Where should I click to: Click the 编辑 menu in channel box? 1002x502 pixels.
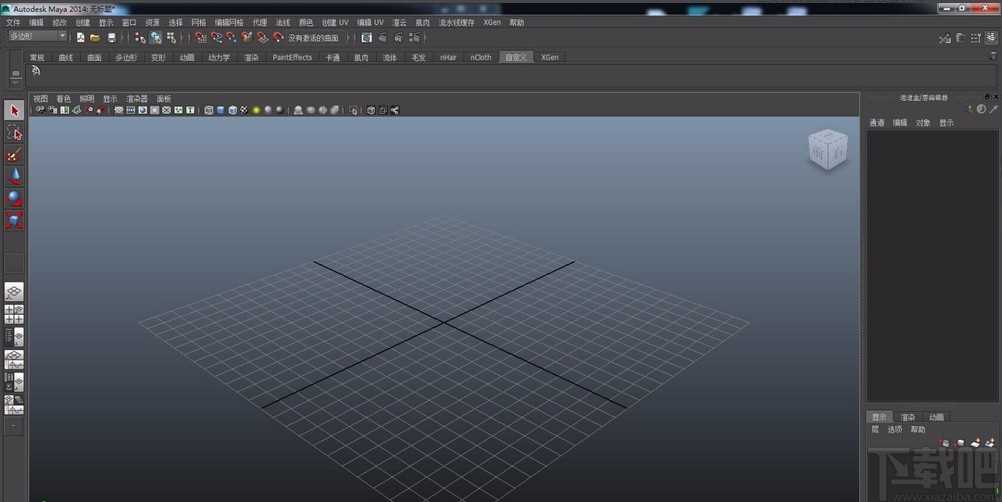(900, 123)
